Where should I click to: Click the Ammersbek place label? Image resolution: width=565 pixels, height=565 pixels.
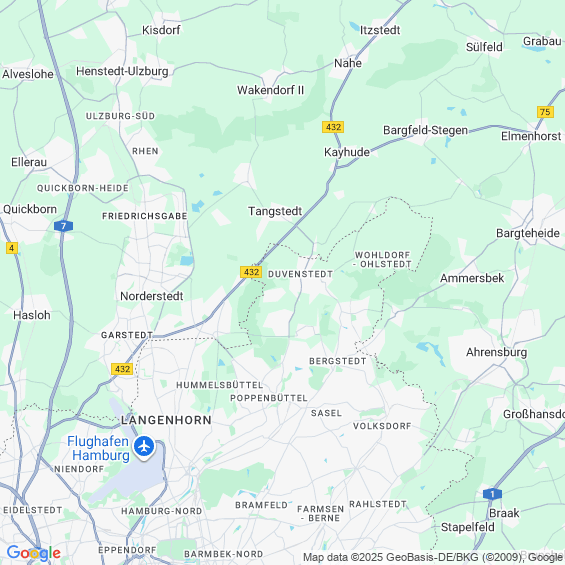tap(472, 278)
